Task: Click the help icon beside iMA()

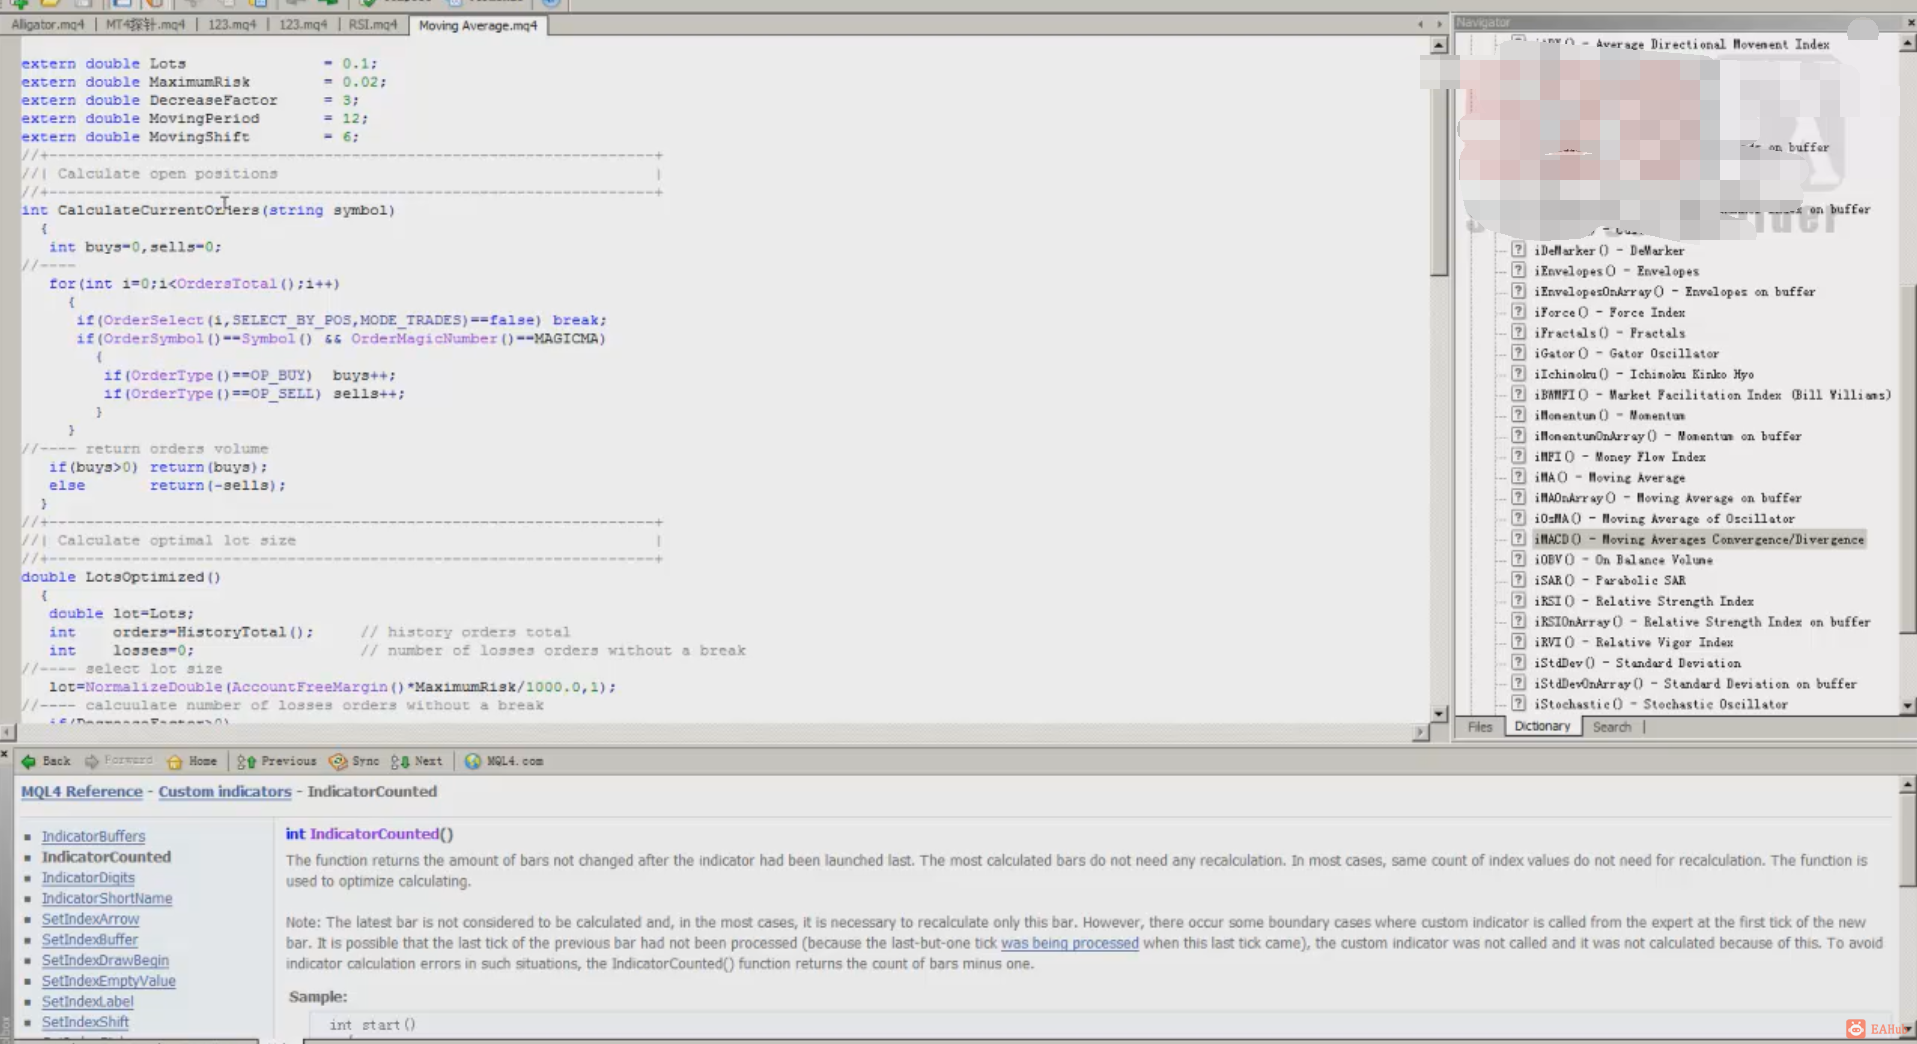Action: tap(1518, 477)
